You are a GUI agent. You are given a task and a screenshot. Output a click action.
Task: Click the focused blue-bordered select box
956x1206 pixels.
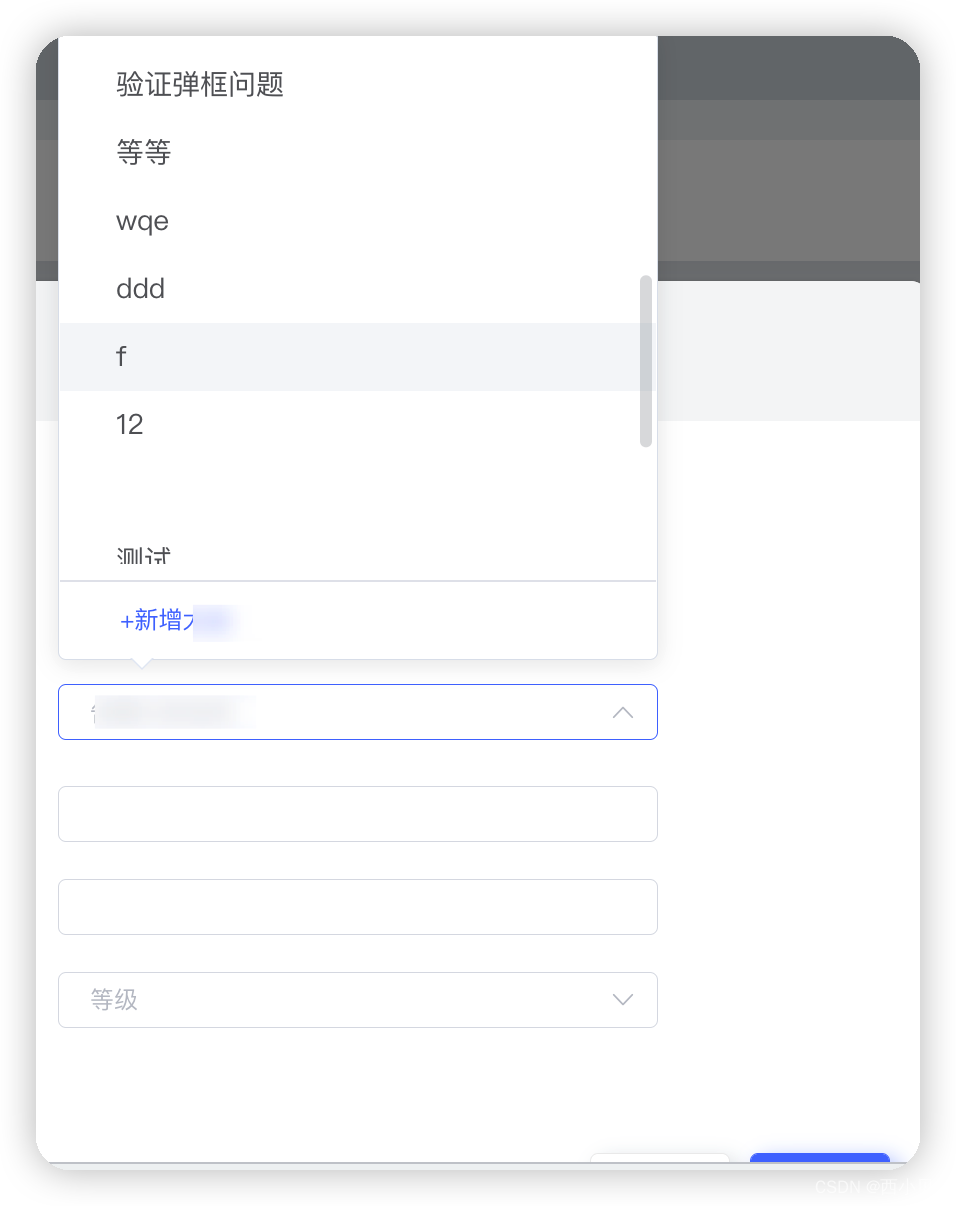(x=358, y=712)
